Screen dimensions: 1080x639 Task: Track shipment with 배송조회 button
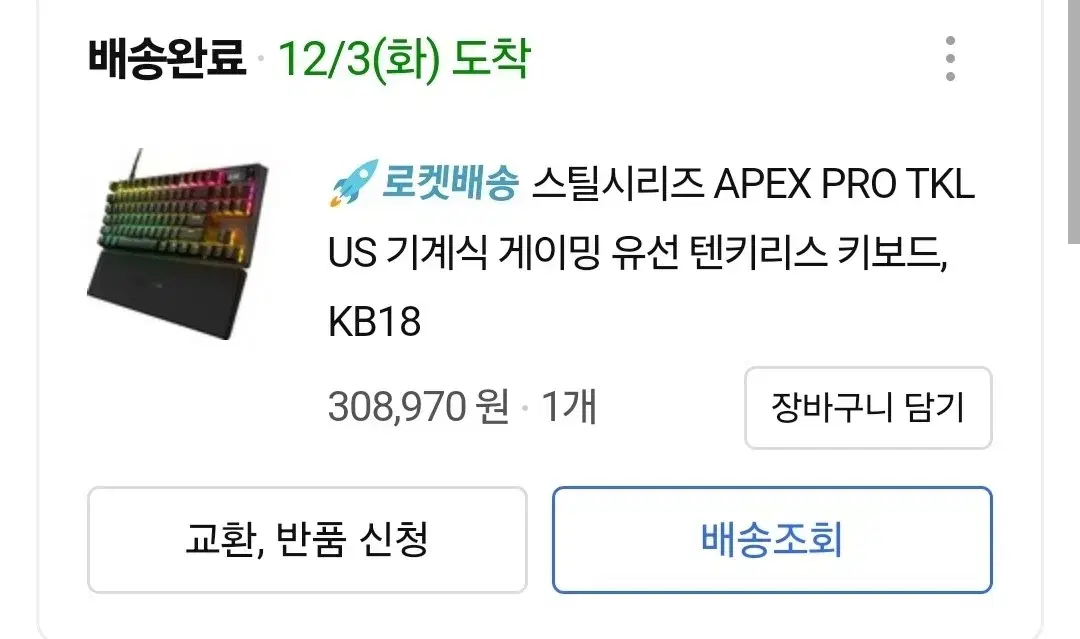(772, 540)
